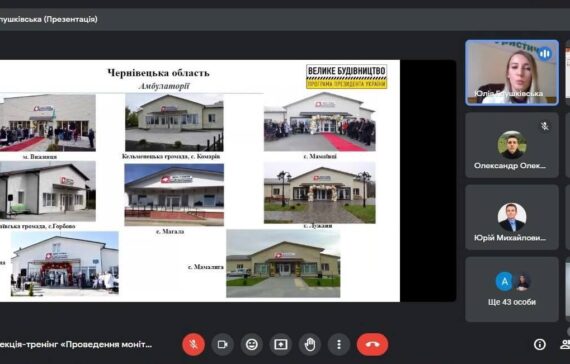Click the ambulatory photo beside 'с. Мамалига'
Screen dimensions: 570x364
click(x=283, y=264)
